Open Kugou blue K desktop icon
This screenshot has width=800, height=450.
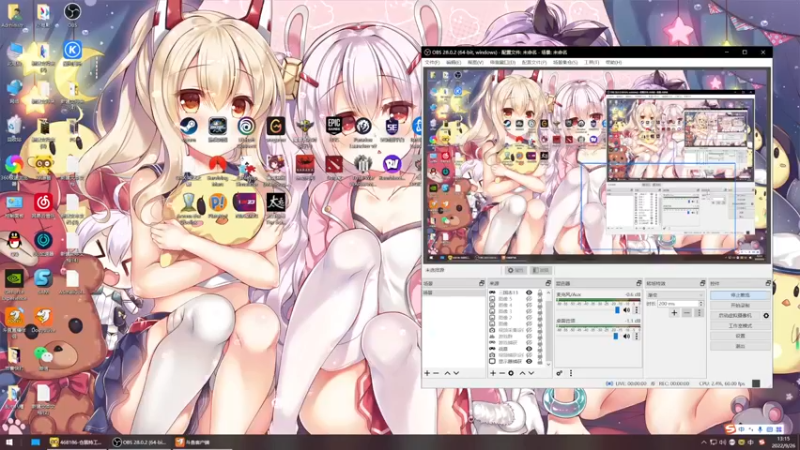coord(72,53)
